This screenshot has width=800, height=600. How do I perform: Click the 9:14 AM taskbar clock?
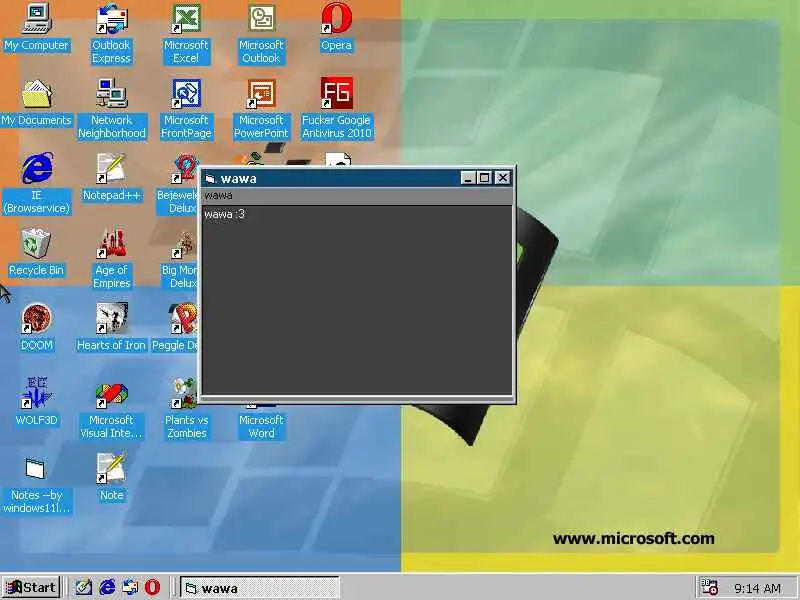point(757,588)
